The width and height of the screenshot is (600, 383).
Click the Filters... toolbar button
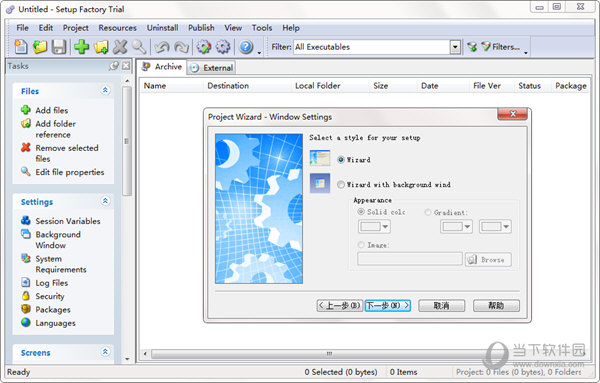[500, 47]
